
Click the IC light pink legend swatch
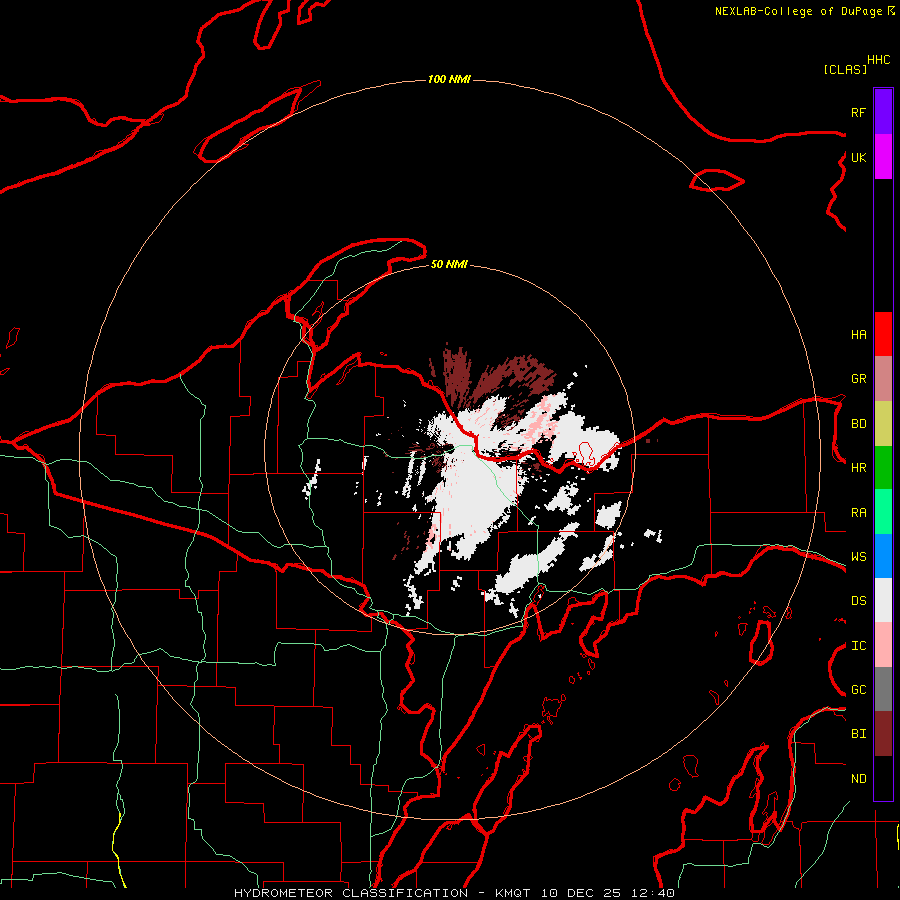(x=883, y=645)
